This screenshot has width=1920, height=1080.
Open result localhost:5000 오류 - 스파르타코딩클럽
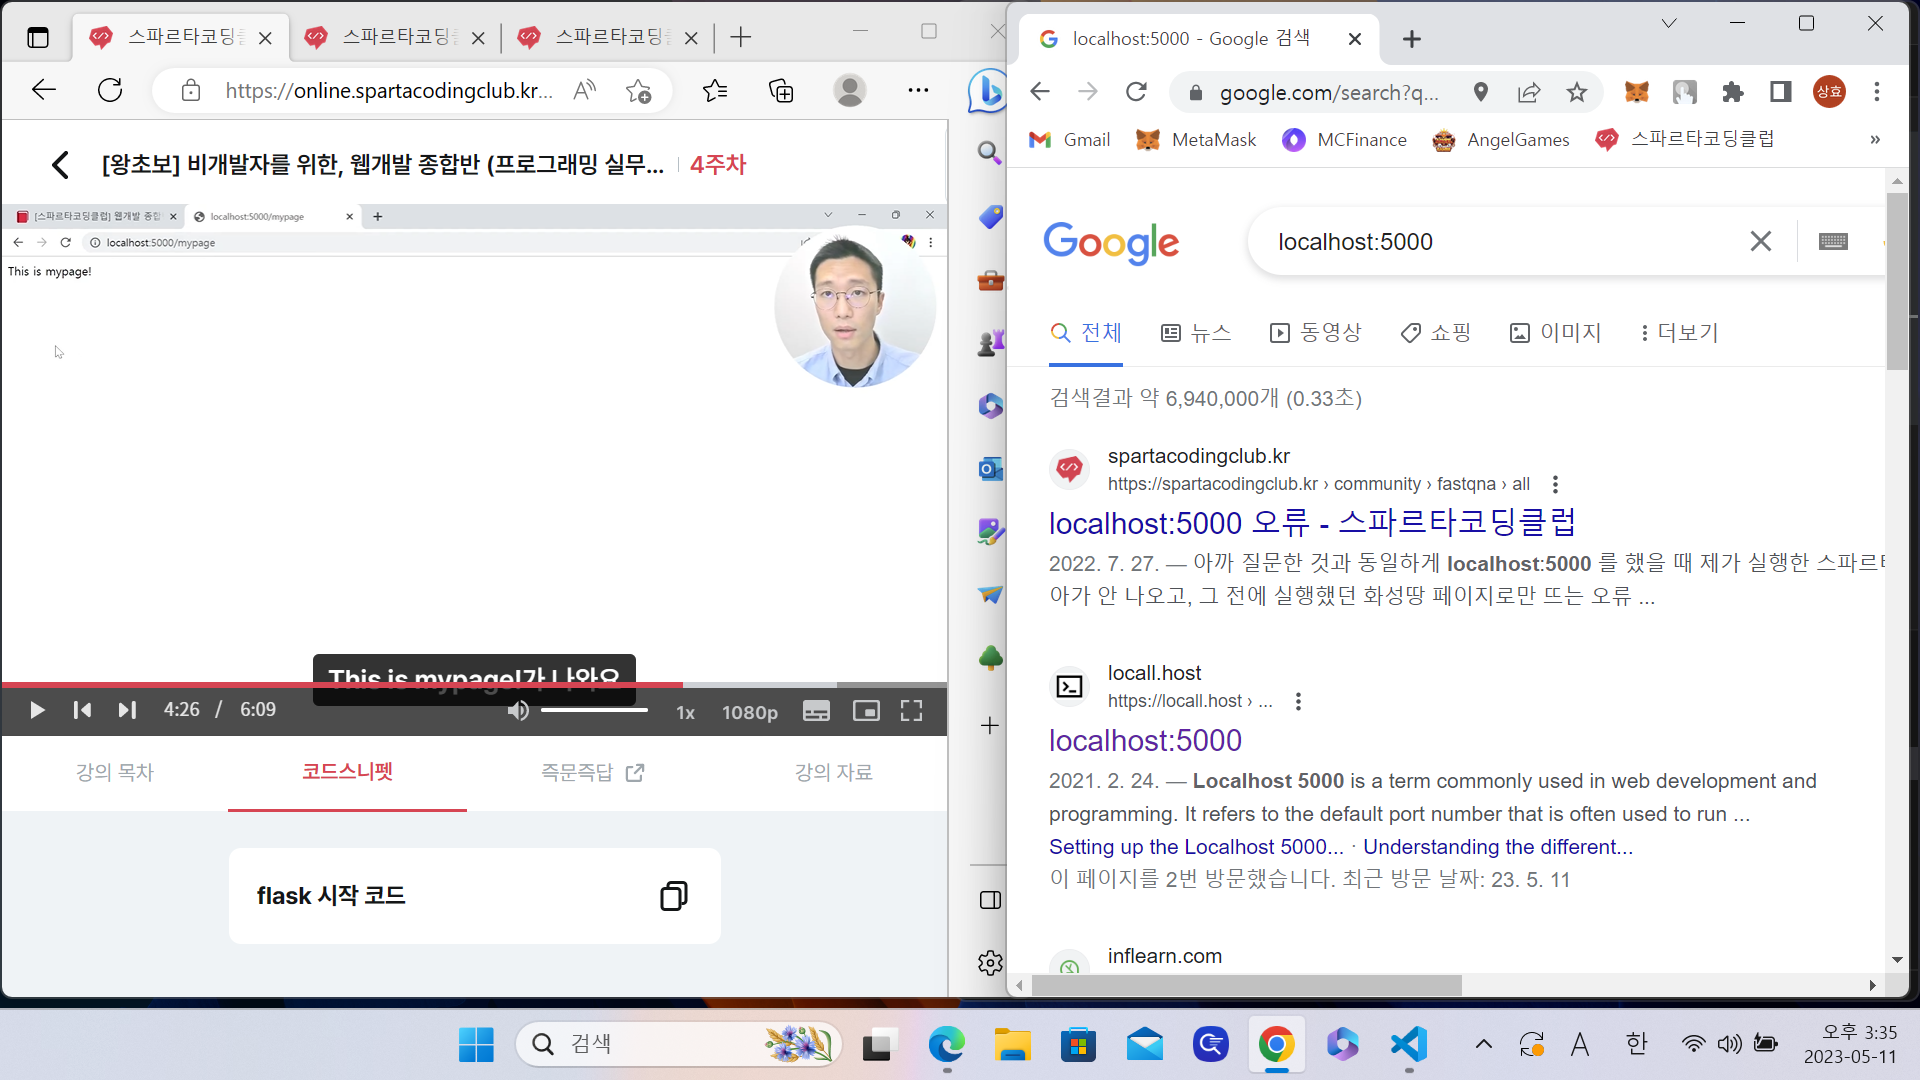coord(1312,523)
